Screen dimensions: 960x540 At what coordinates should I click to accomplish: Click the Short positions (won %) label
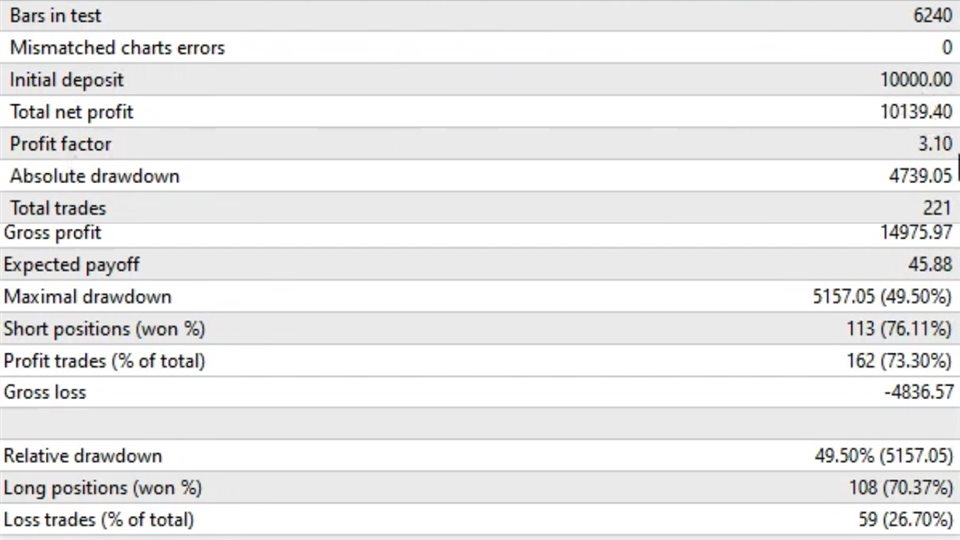point(104,329)
